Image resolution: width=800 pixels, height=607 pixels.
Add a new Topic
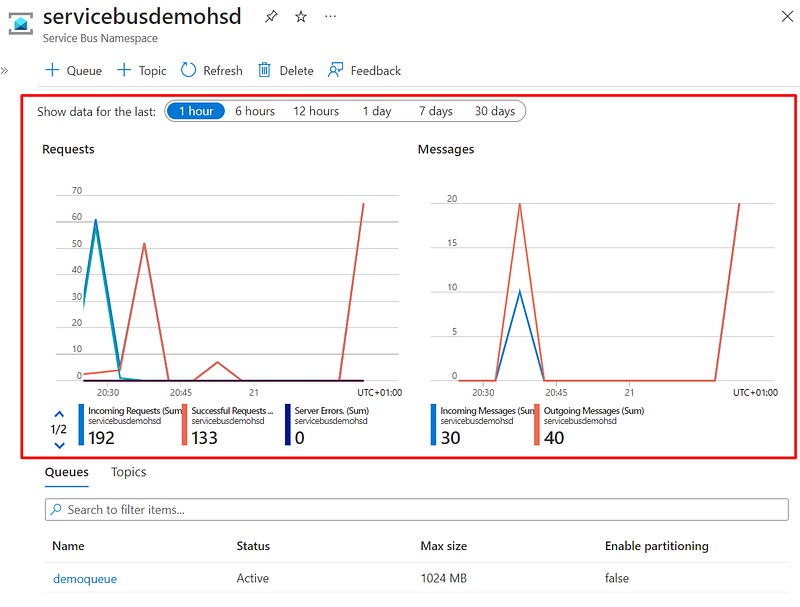(x=142, y=70)
